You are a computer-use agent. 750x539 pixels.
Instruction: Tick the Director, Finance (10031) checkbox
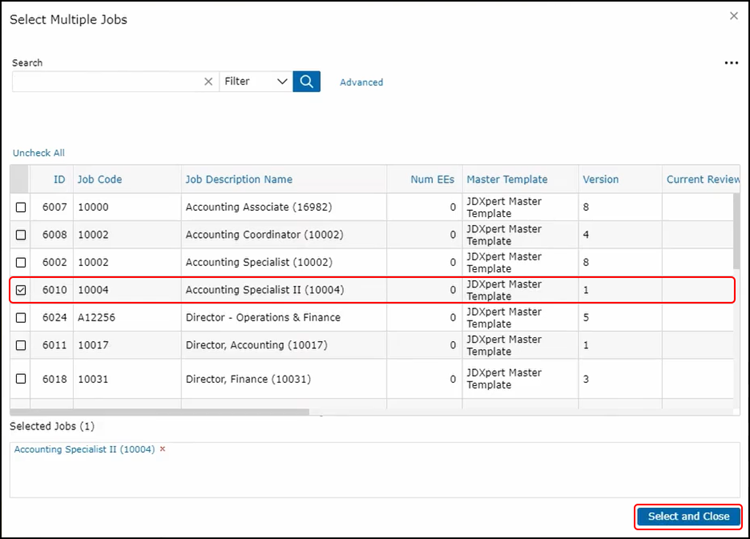click(21, 379)
